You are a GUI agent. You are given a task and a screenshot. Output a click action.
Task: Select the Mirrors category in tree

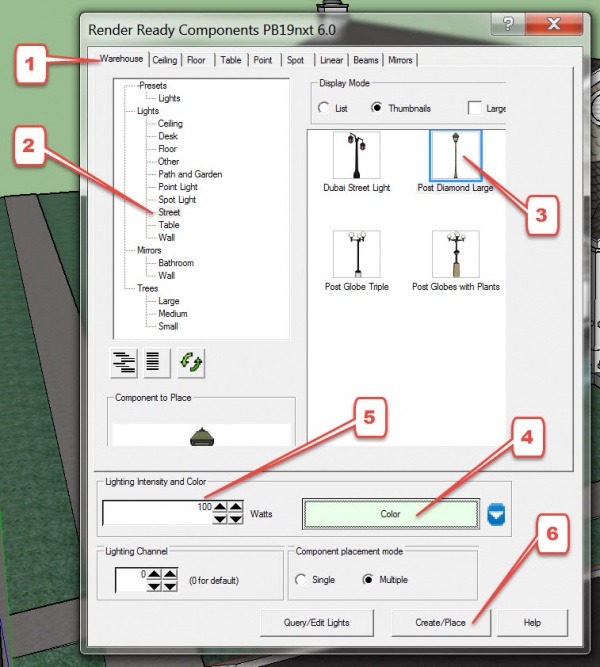coord(149,250)
